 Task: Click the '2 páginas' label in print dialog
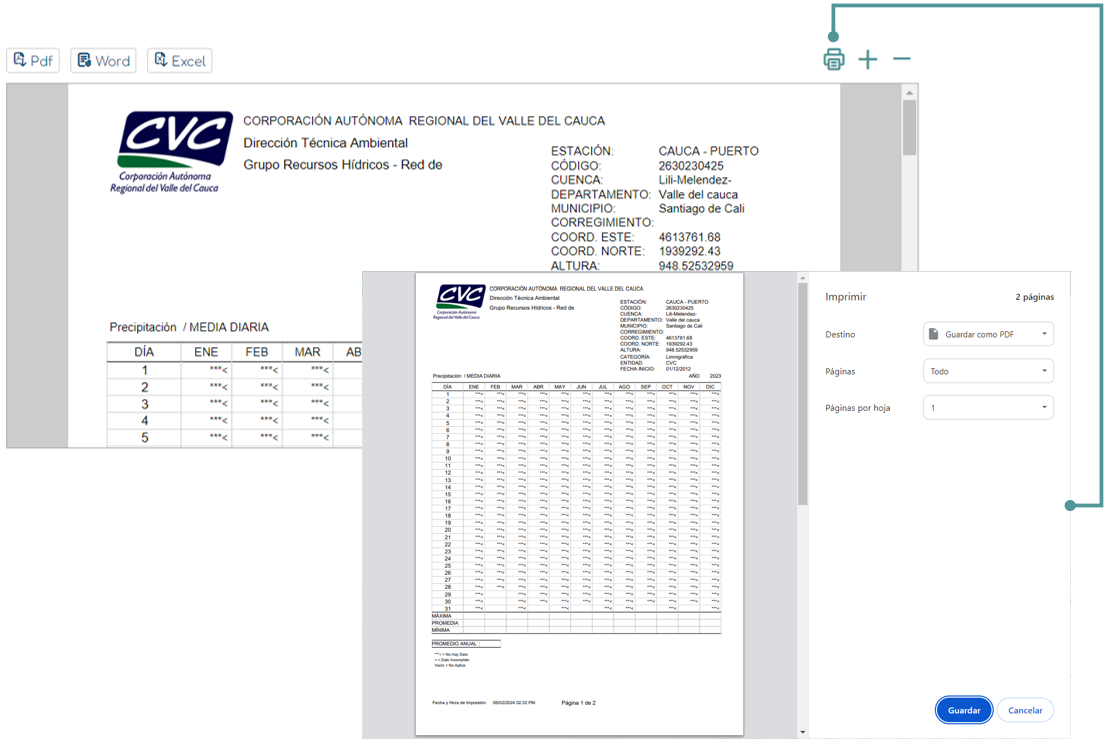[x=1035, y=297]
